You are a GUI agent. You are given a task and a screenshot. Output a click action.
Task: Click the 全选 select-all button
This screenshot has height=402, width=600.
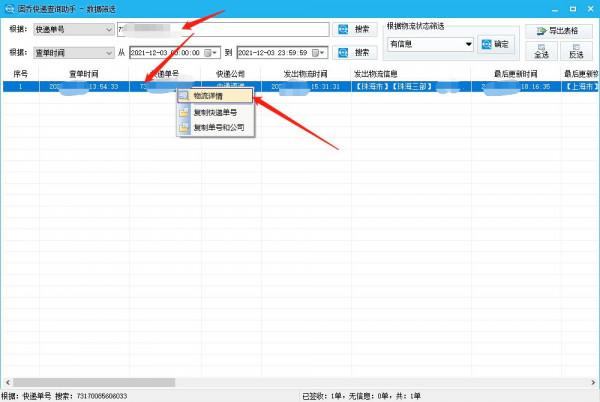[541, 51]
